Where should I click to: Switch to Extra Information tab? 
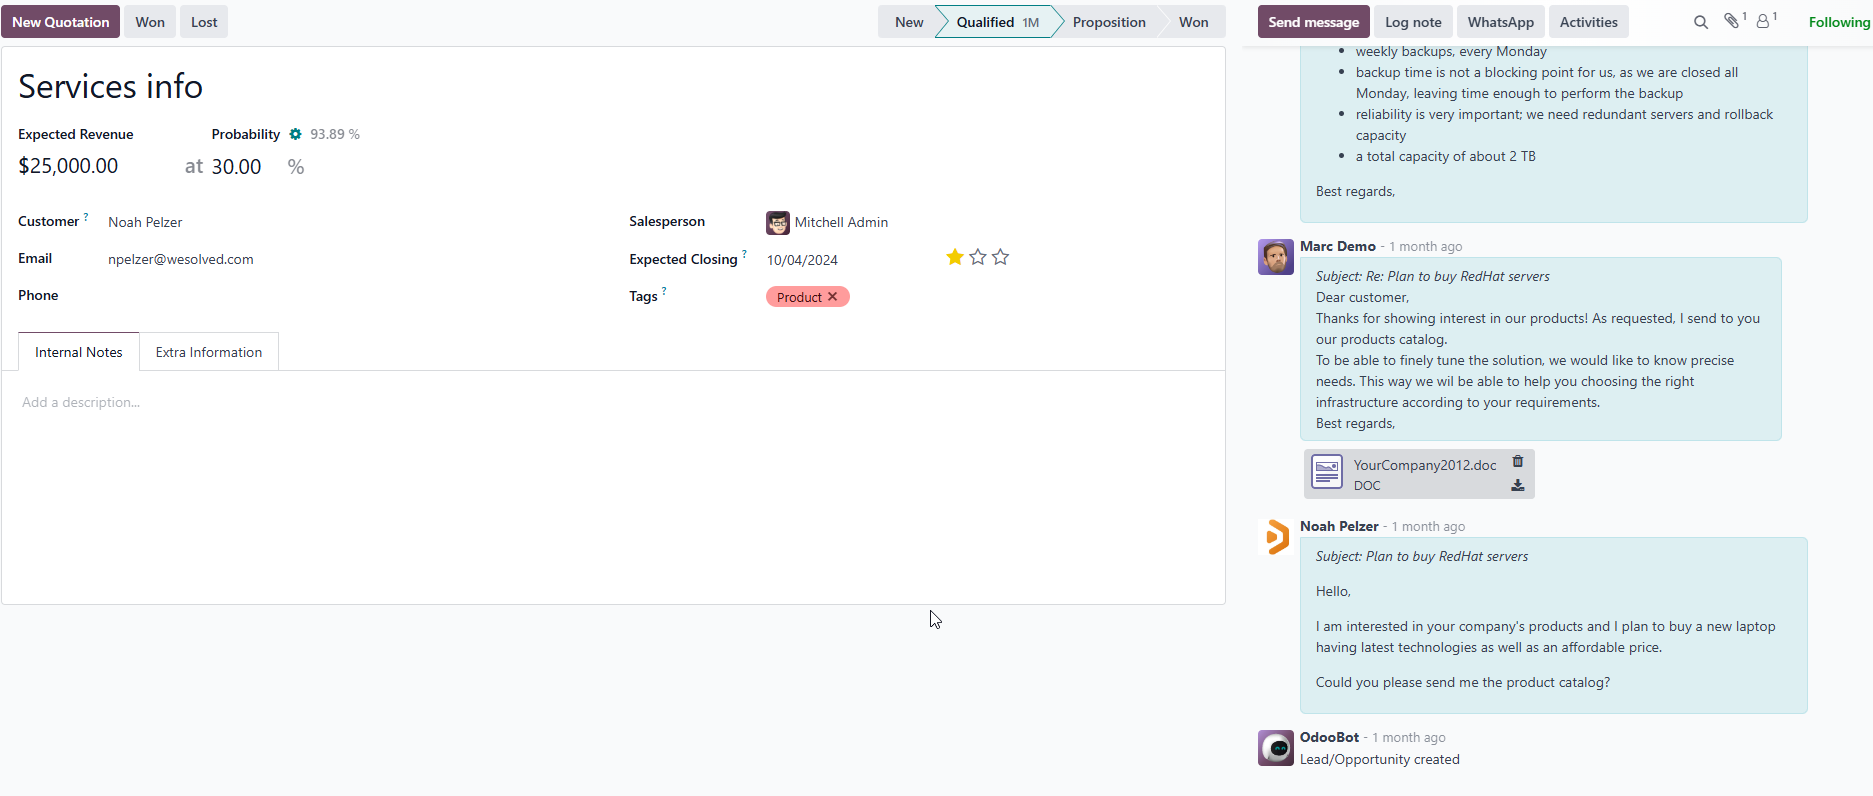208,352
